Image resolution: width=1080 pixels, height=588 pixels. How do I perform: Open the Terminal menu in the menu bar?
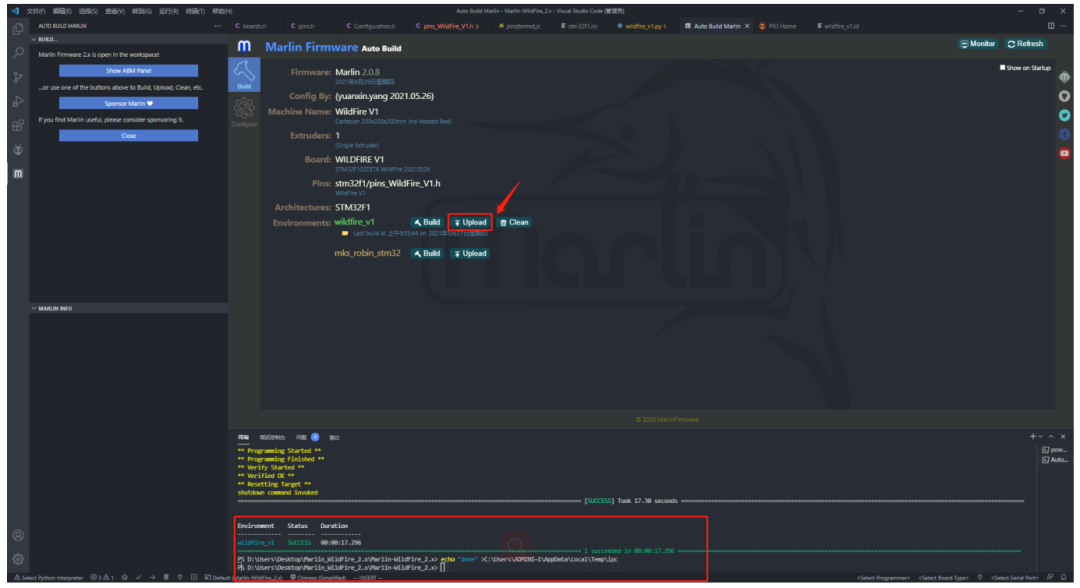tap(196, 11)
